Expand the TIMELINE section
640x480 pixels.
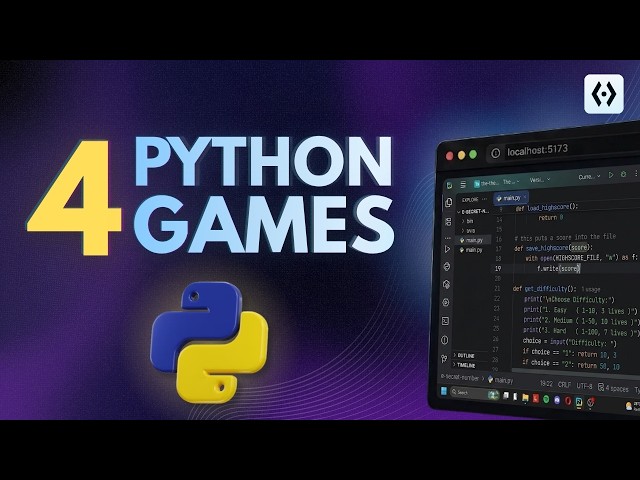click(x=466, y=365)
